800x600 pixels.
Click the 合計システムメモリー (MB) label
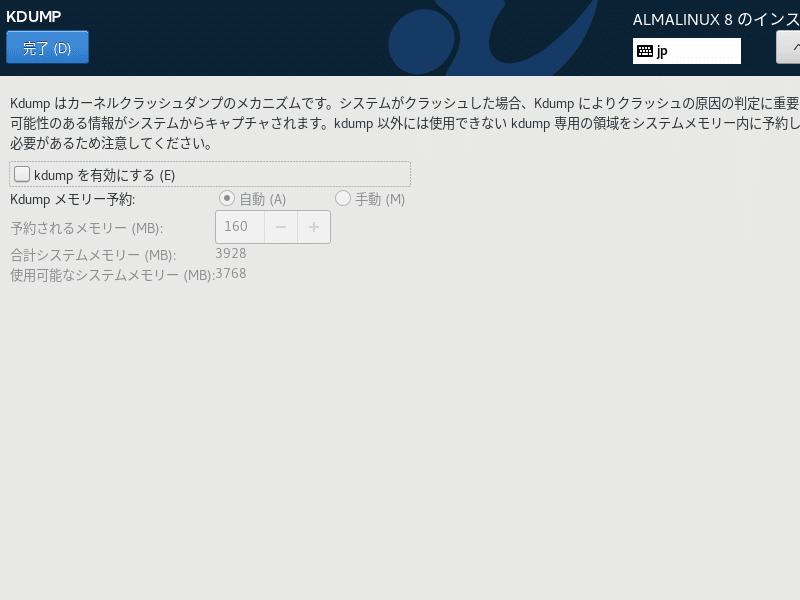click(x=93, y=255)
